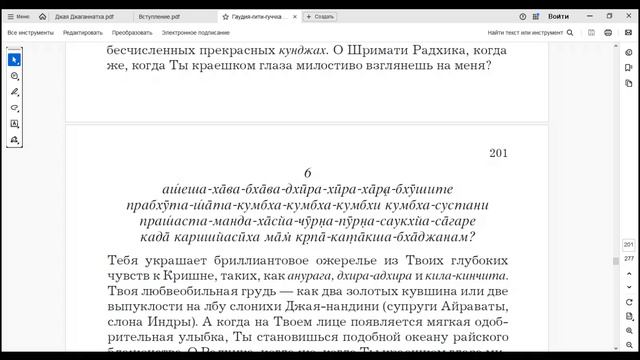Click the italic word анурага
Image resolution: width=640 pixels, height=360 pixels.
click(x=309, y=276)
